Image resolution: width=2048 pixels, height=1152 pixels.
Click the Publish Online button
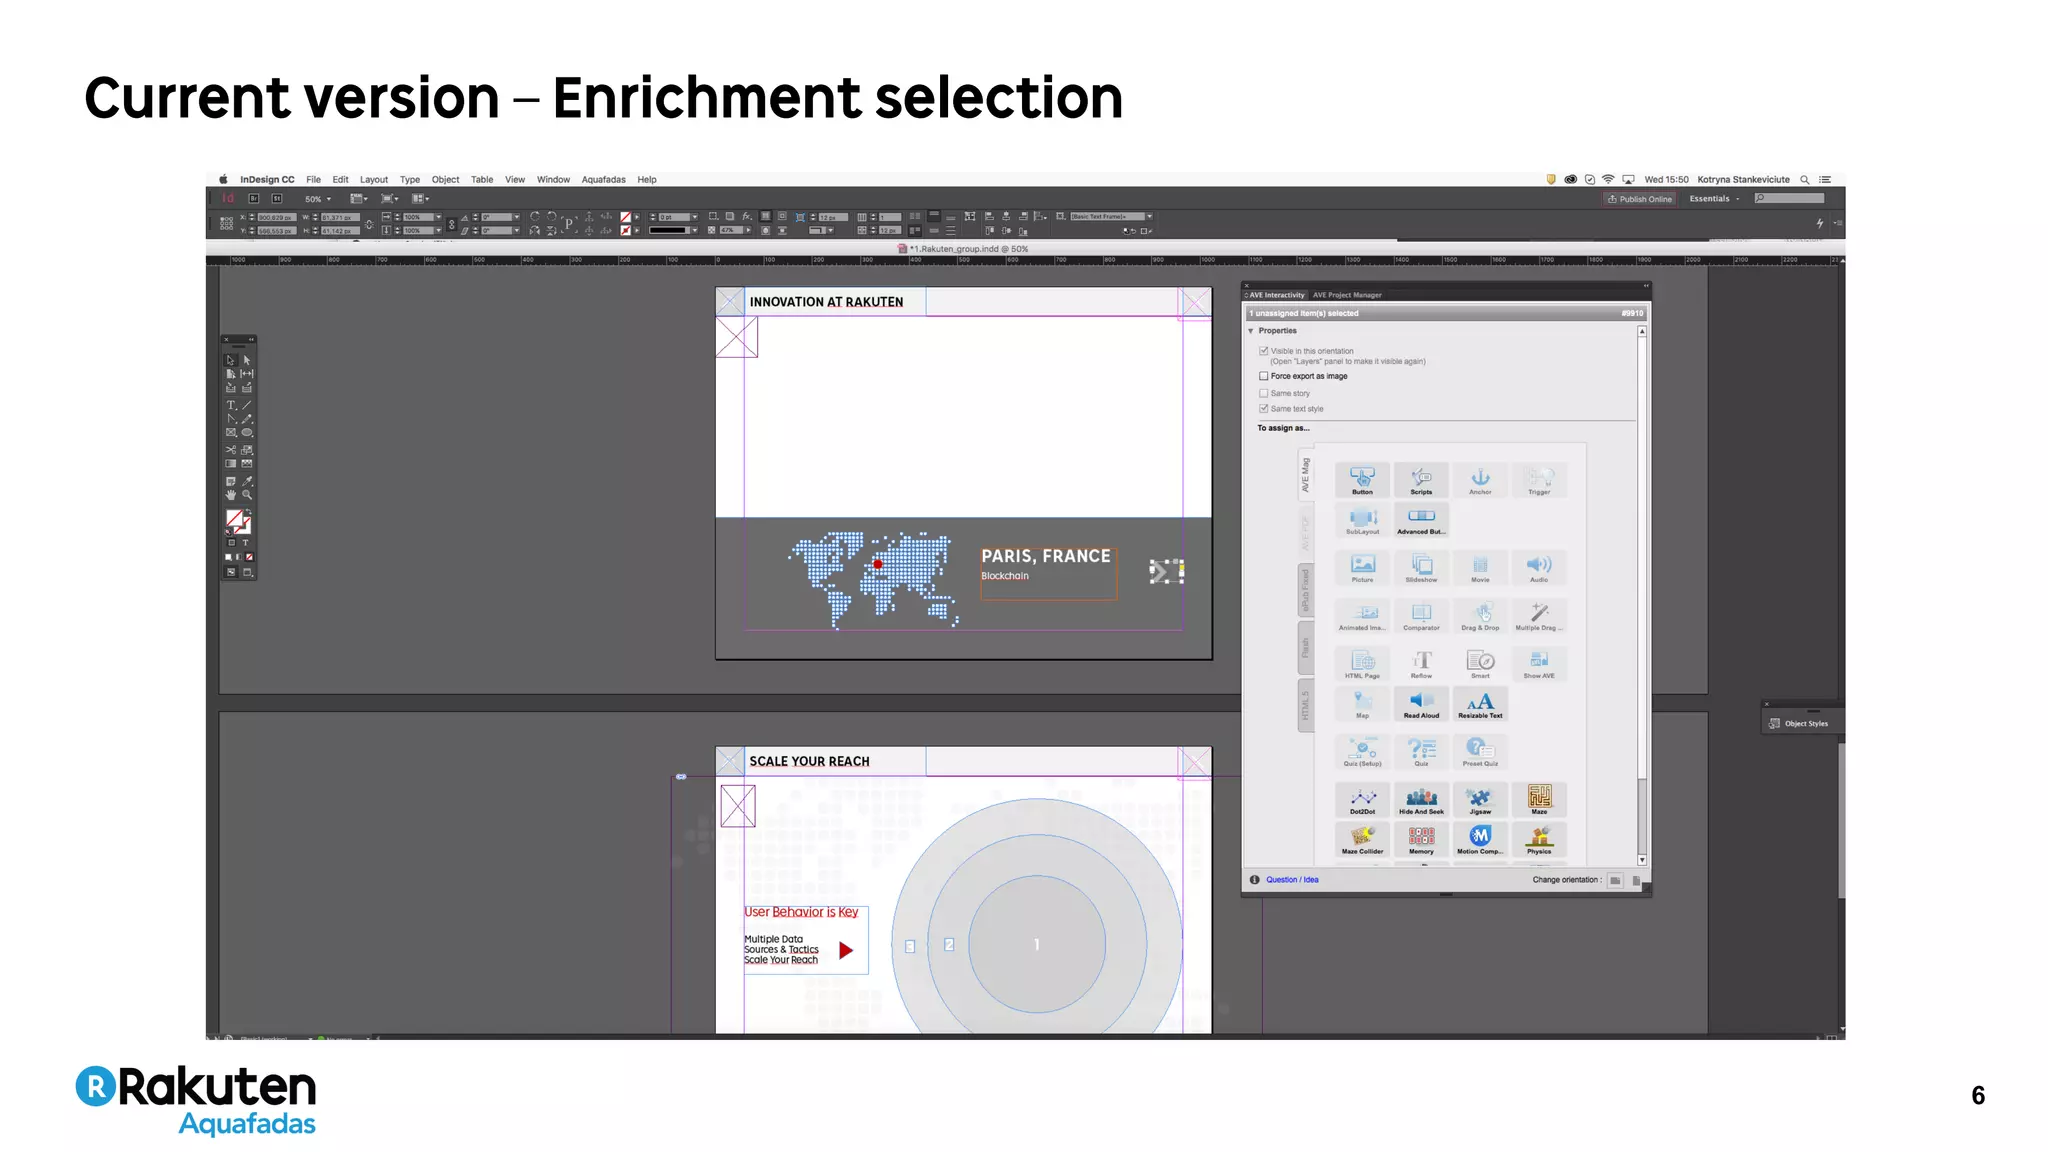[1640, 199]
